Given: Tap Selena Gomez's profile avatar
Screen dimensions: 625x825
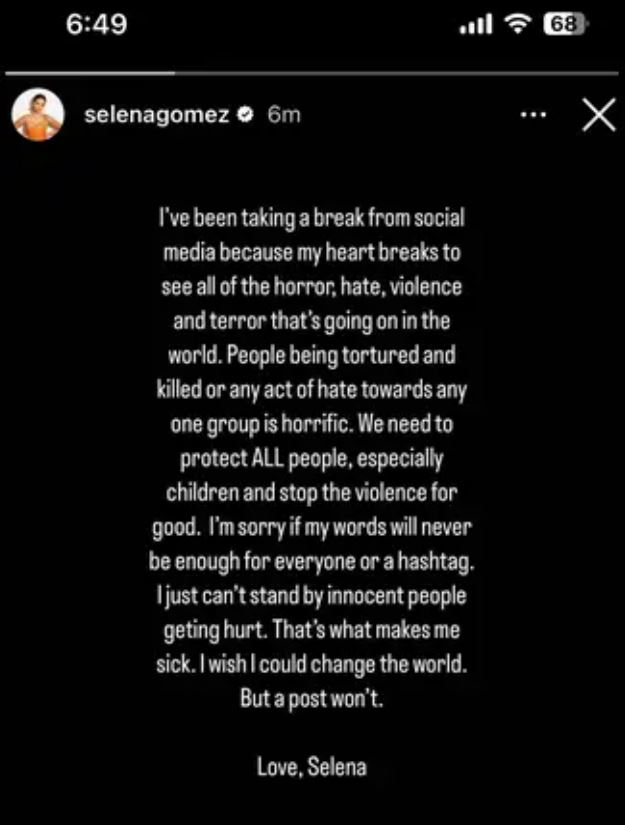Looking at the screenshot, I should [35, 113].
